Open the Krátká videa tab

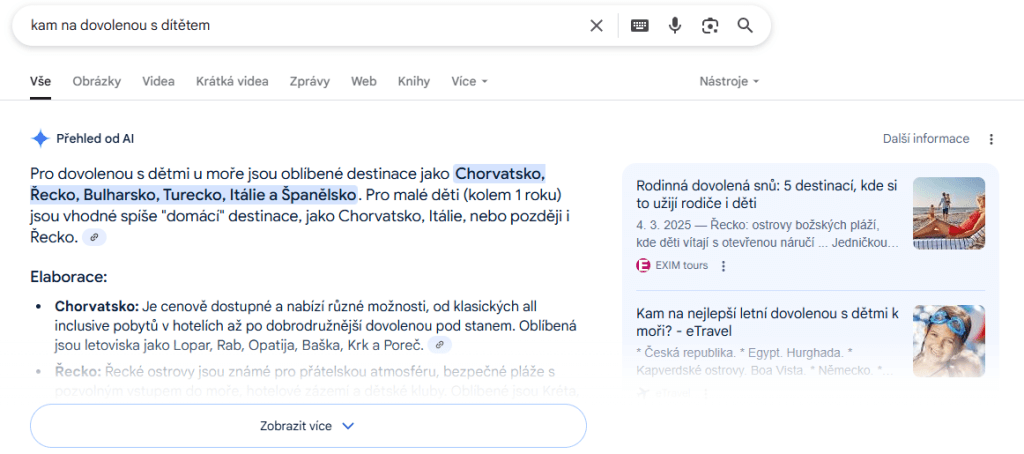point(232,82)
